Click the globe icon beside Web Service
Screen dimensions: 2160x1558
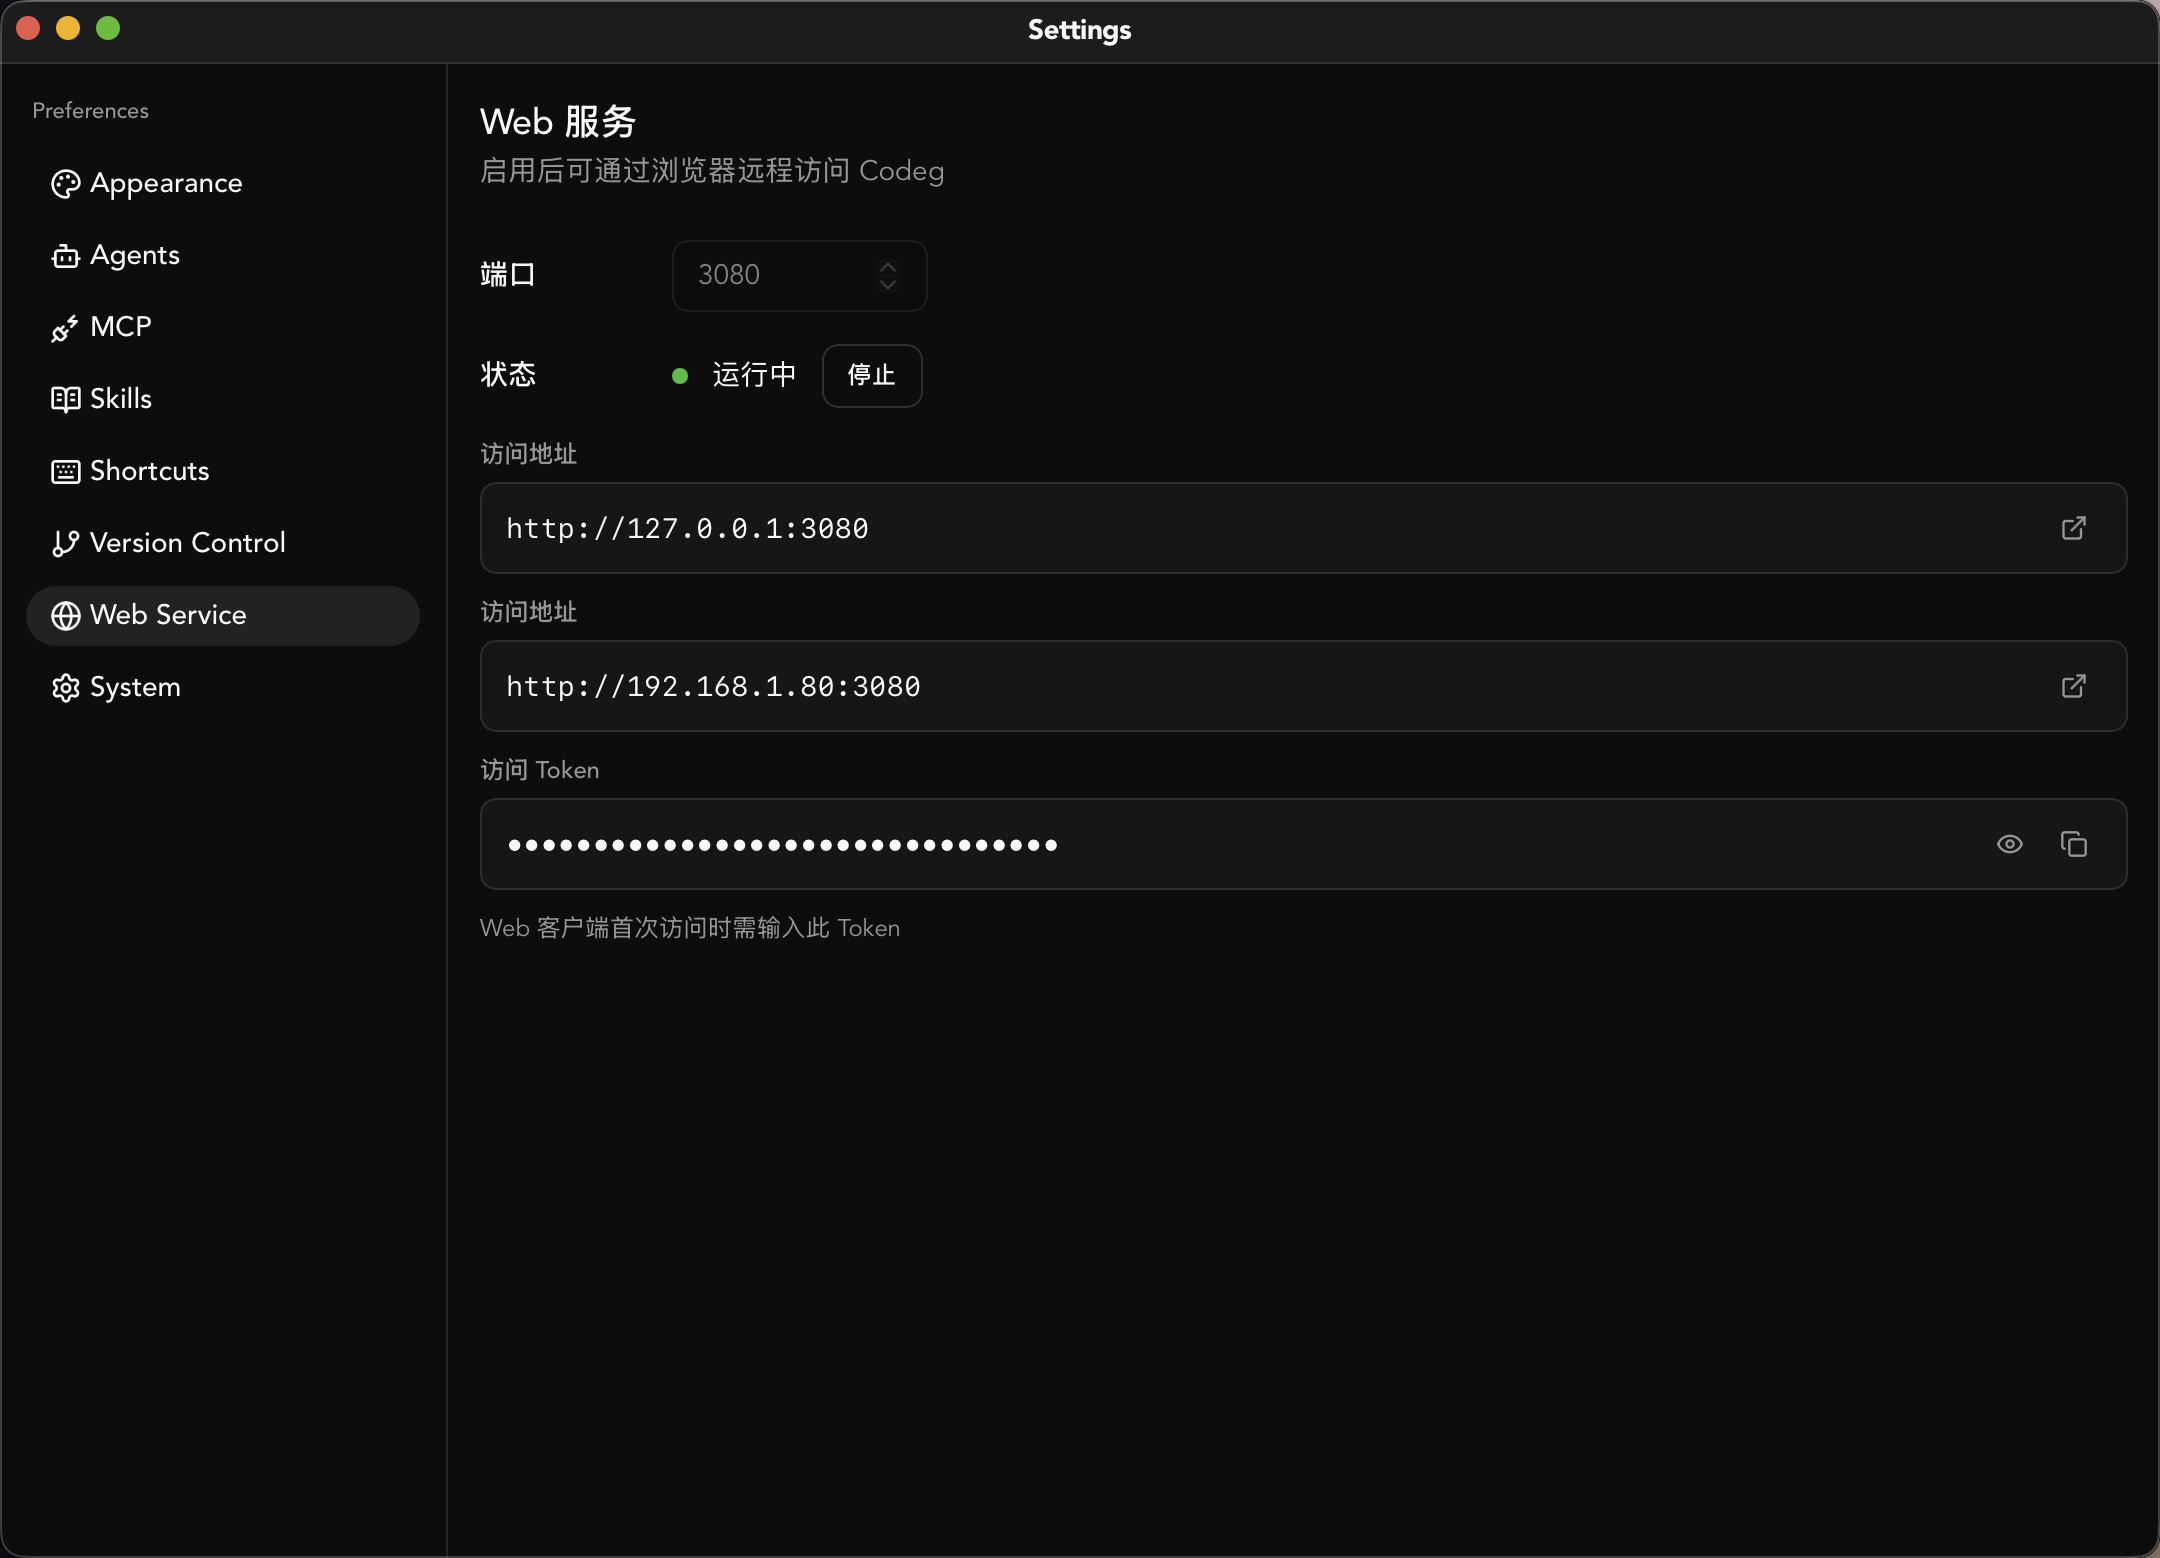66,616
